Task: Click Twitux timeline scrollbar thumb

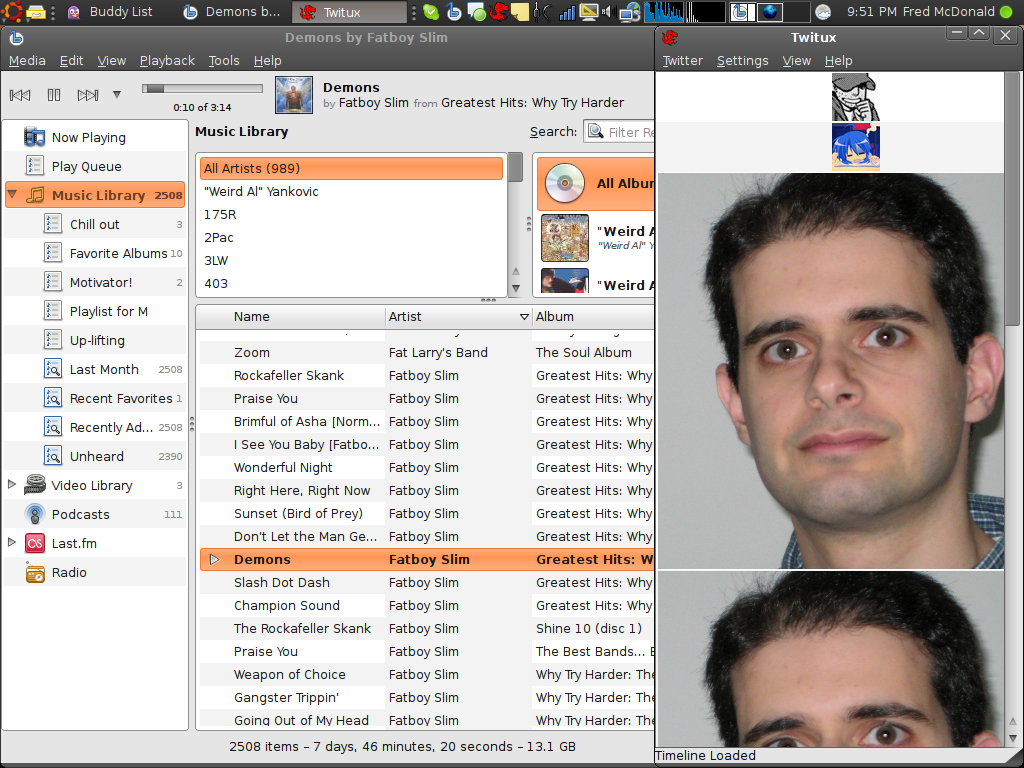Action: tap(1013, 198)
